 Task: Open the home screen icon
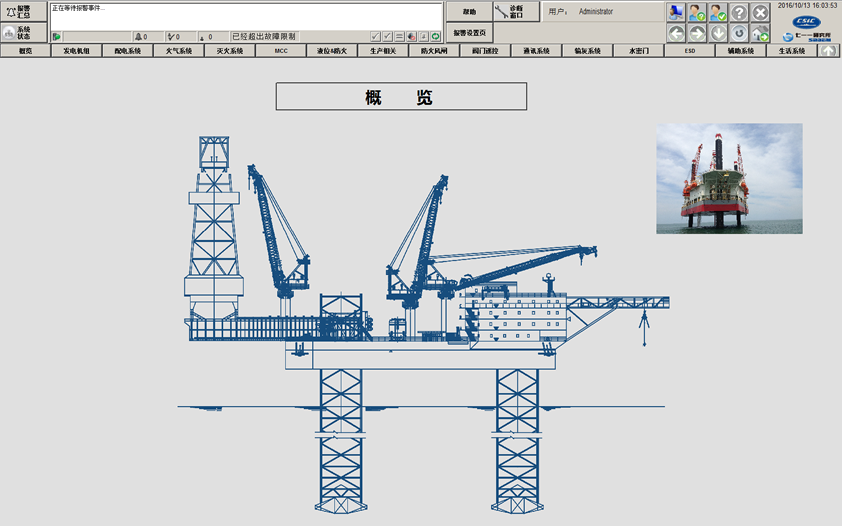coord(760,33)
